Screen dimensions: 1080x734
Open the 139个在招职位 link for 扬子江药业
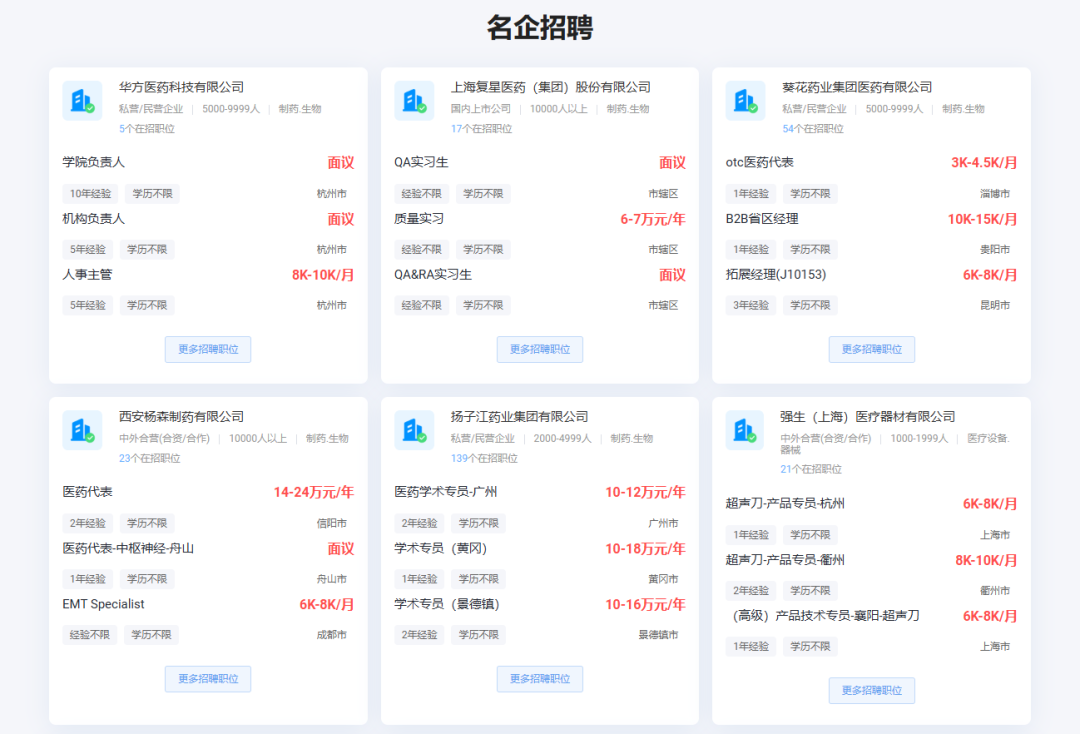click(484, 458)
